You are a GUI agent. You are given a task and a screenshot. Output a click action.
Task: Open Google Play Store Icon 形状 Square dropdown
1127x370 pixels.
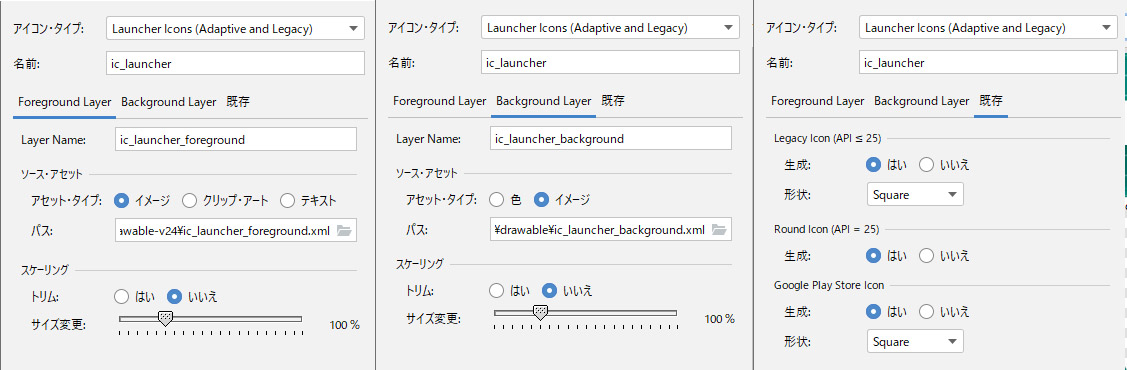pyautogui.click(x=915, y=341)
